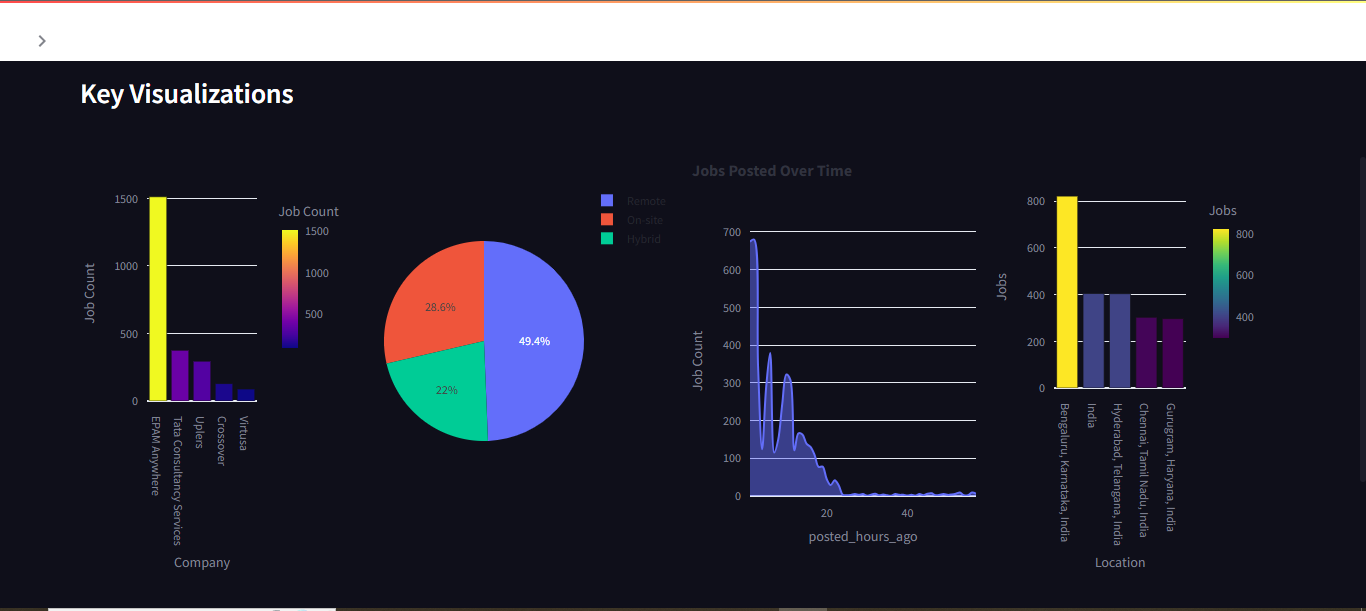Toggle the Hybrid legend entry
The width and height of the screenshot is (1366, 611).
point(643,239)
